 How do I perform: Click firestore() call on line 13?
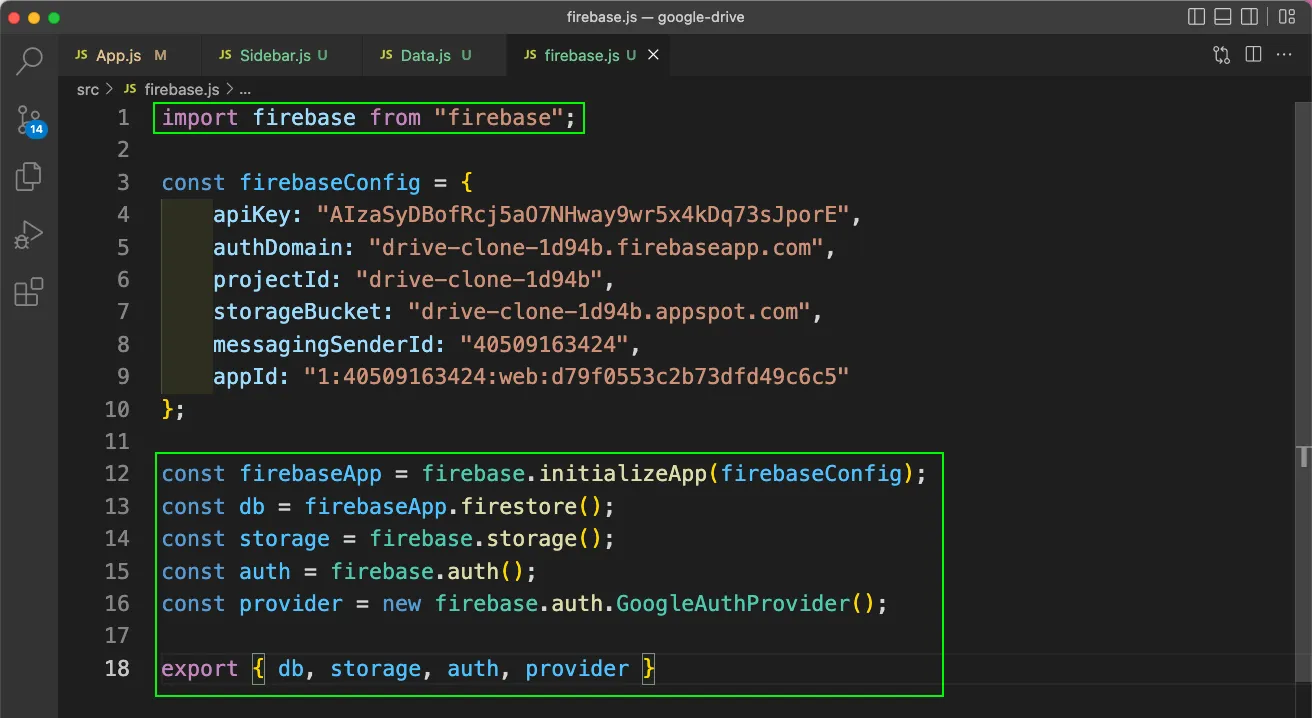532,506
